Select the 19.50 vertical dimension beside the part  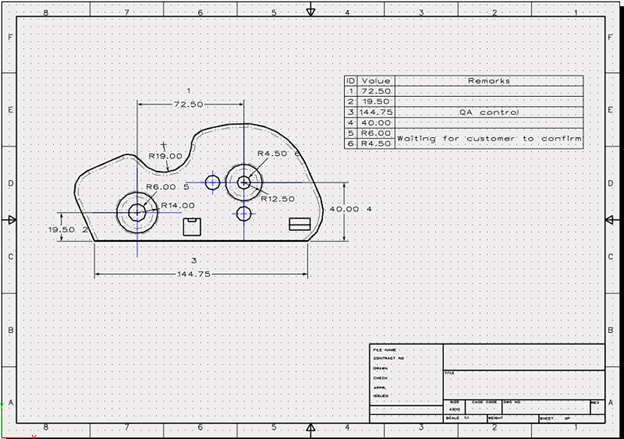click(x=62, y=230)
